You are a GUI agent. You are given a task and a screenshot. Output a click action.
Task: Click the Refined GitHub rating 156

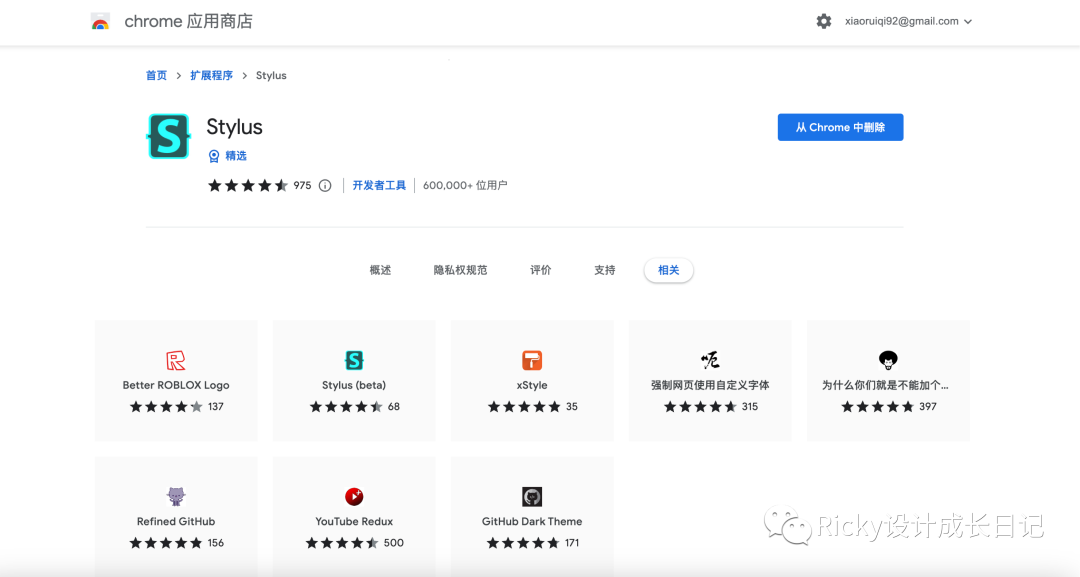176,543
